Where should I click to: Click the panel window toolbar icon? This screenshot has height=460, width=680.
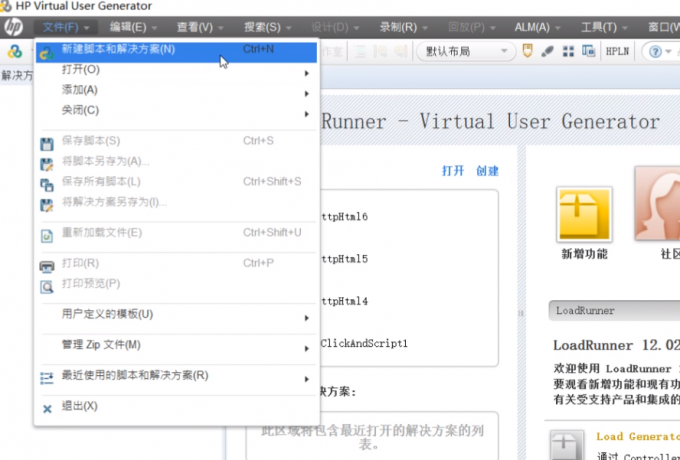[x=588, y=51]
